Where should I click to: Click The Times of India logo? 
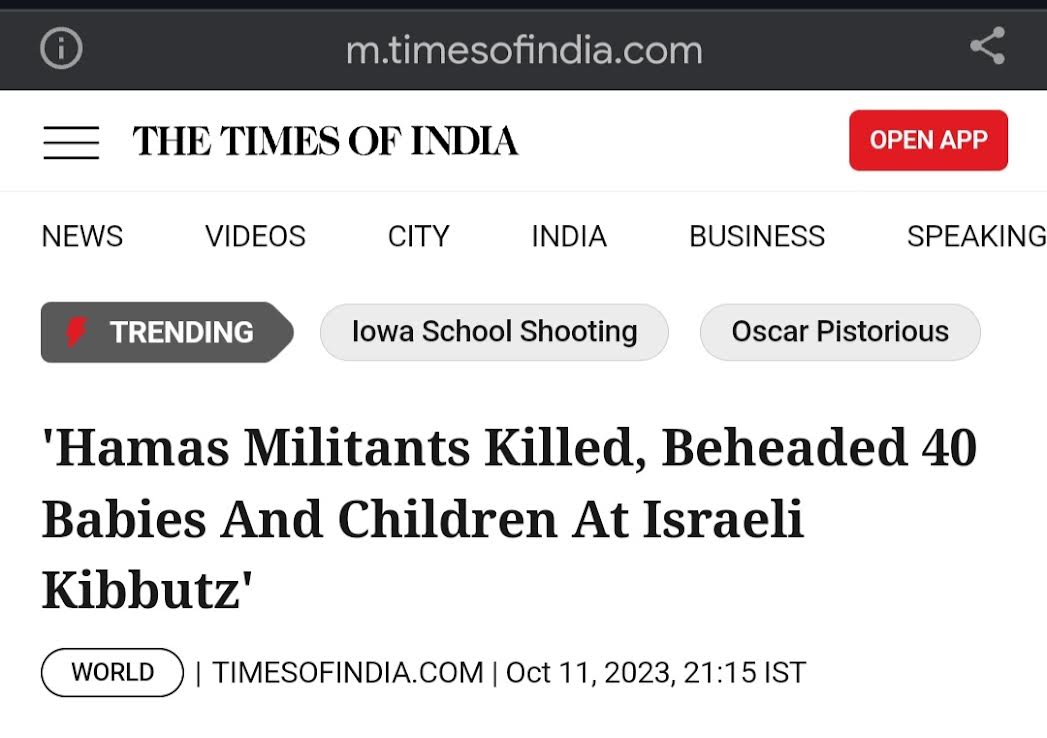click(325, 141)
